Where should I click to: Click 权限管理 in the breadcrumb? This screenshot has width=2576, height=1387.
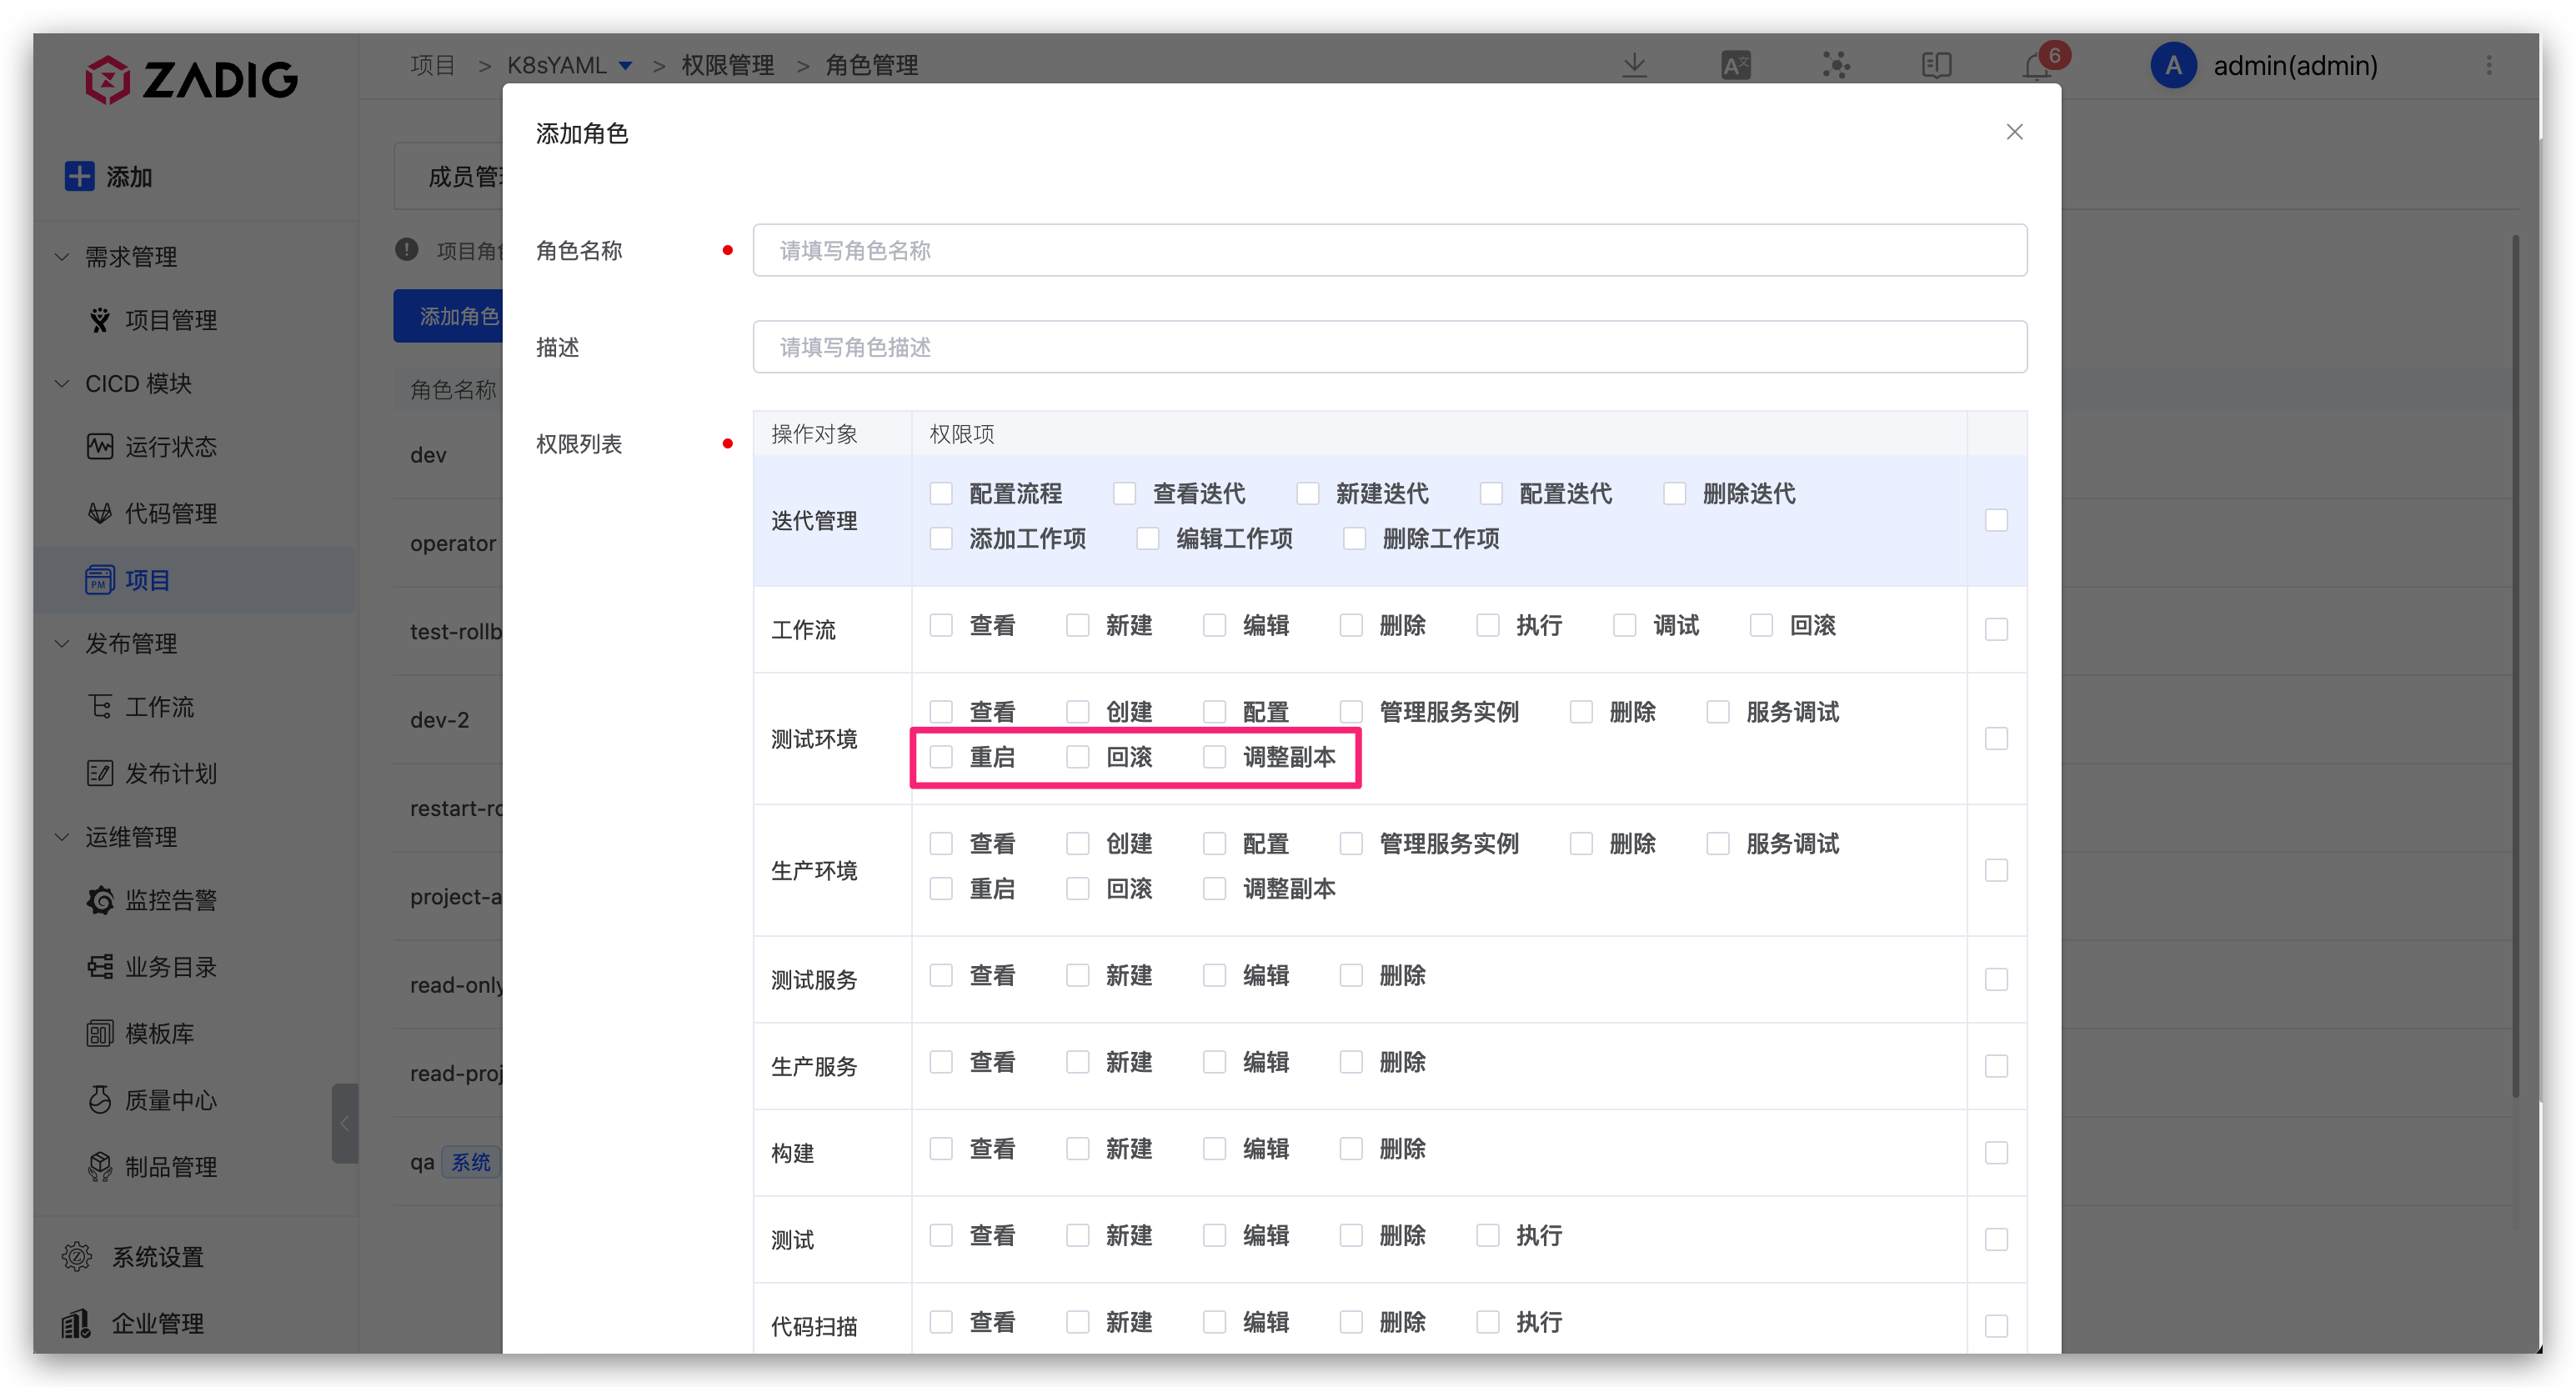tap(728, 65)
